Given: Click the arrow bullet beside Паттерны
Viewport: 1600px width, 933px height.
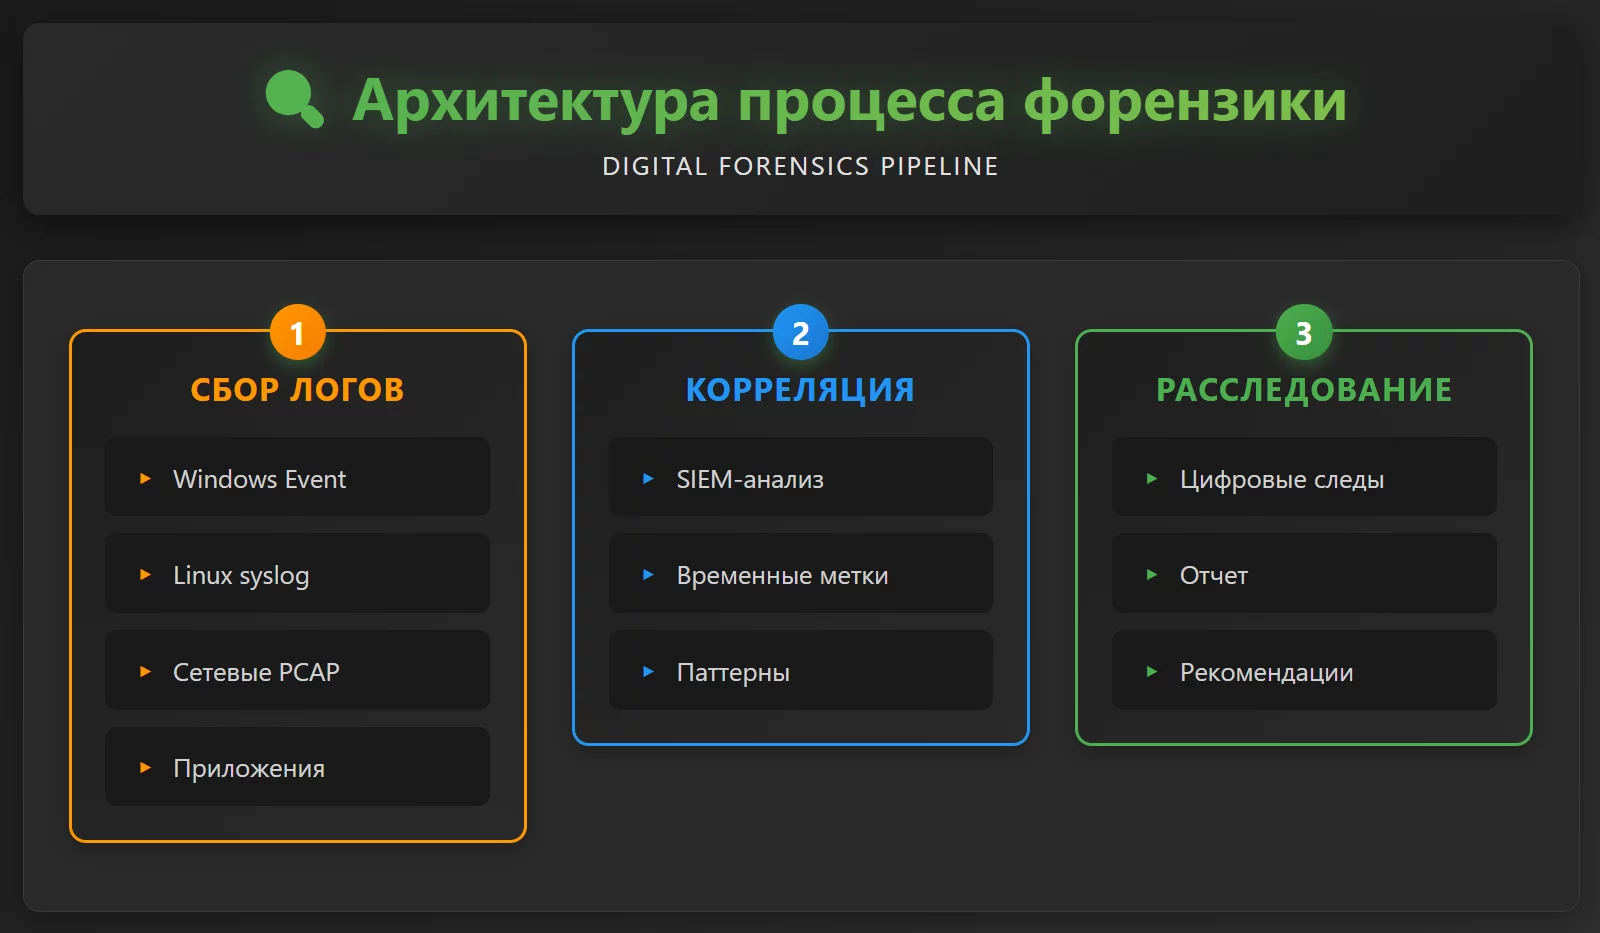Looking at the screenshot, I should pos(648,672).
